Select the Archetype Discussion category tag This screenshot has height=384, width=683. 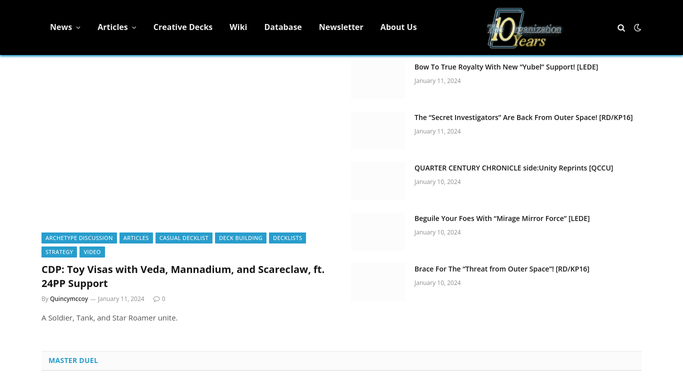[79, 238]
